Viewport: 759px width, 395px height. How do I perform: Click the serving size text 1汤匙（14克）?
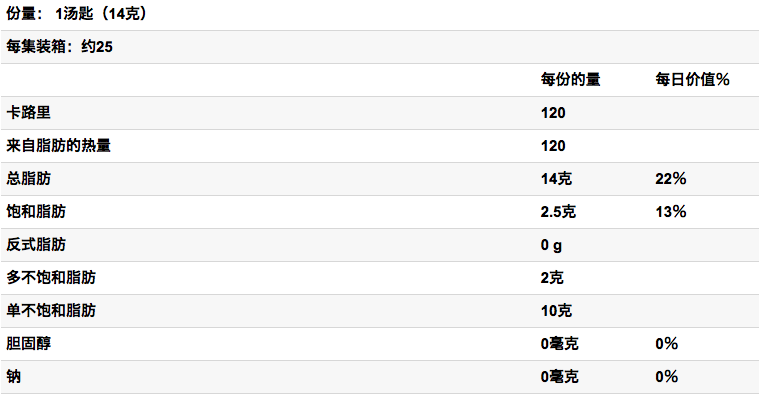pos(102,14)
